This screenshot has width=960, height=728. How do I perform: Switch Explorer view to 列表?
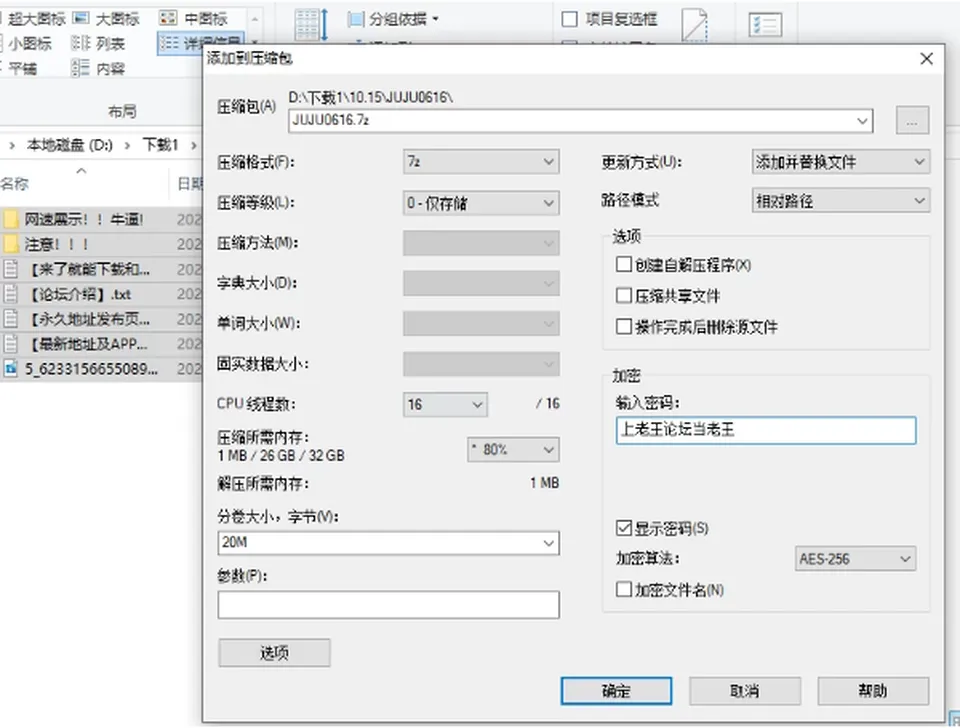(99, 43)
